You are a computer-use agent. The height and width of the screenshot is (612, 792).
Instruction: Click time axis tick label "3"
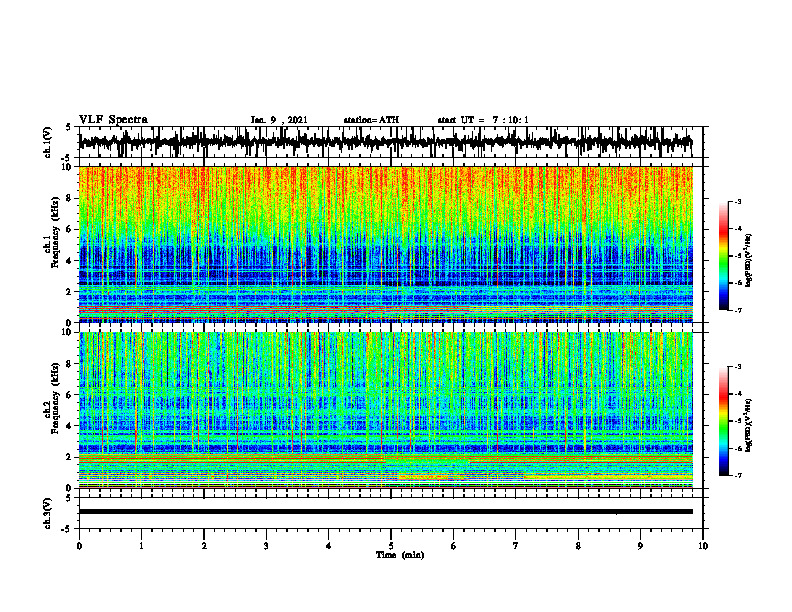(266, 546)
